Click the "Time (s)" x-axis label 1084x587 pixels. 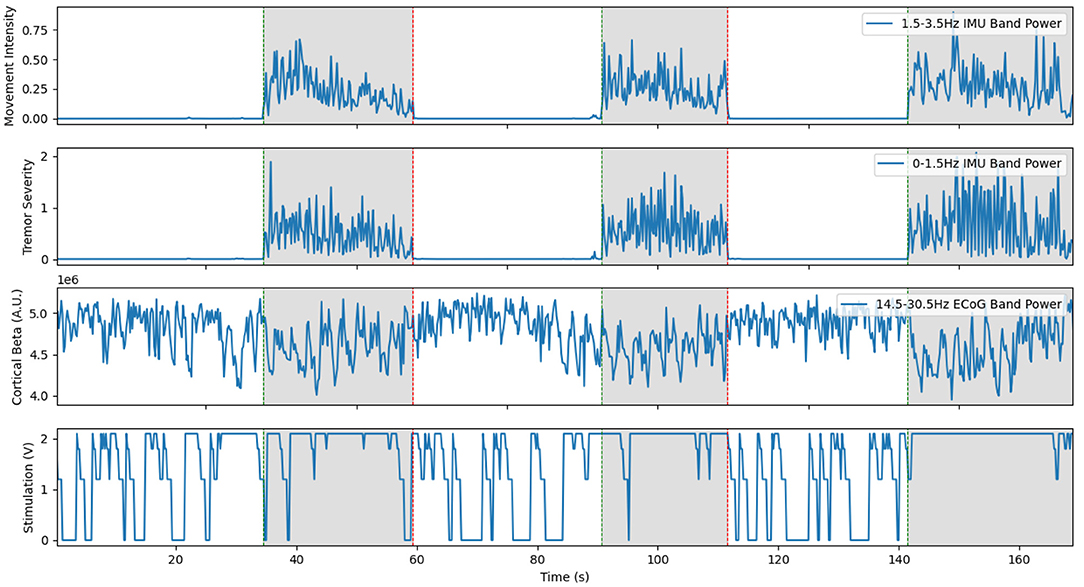pos(565,577)
